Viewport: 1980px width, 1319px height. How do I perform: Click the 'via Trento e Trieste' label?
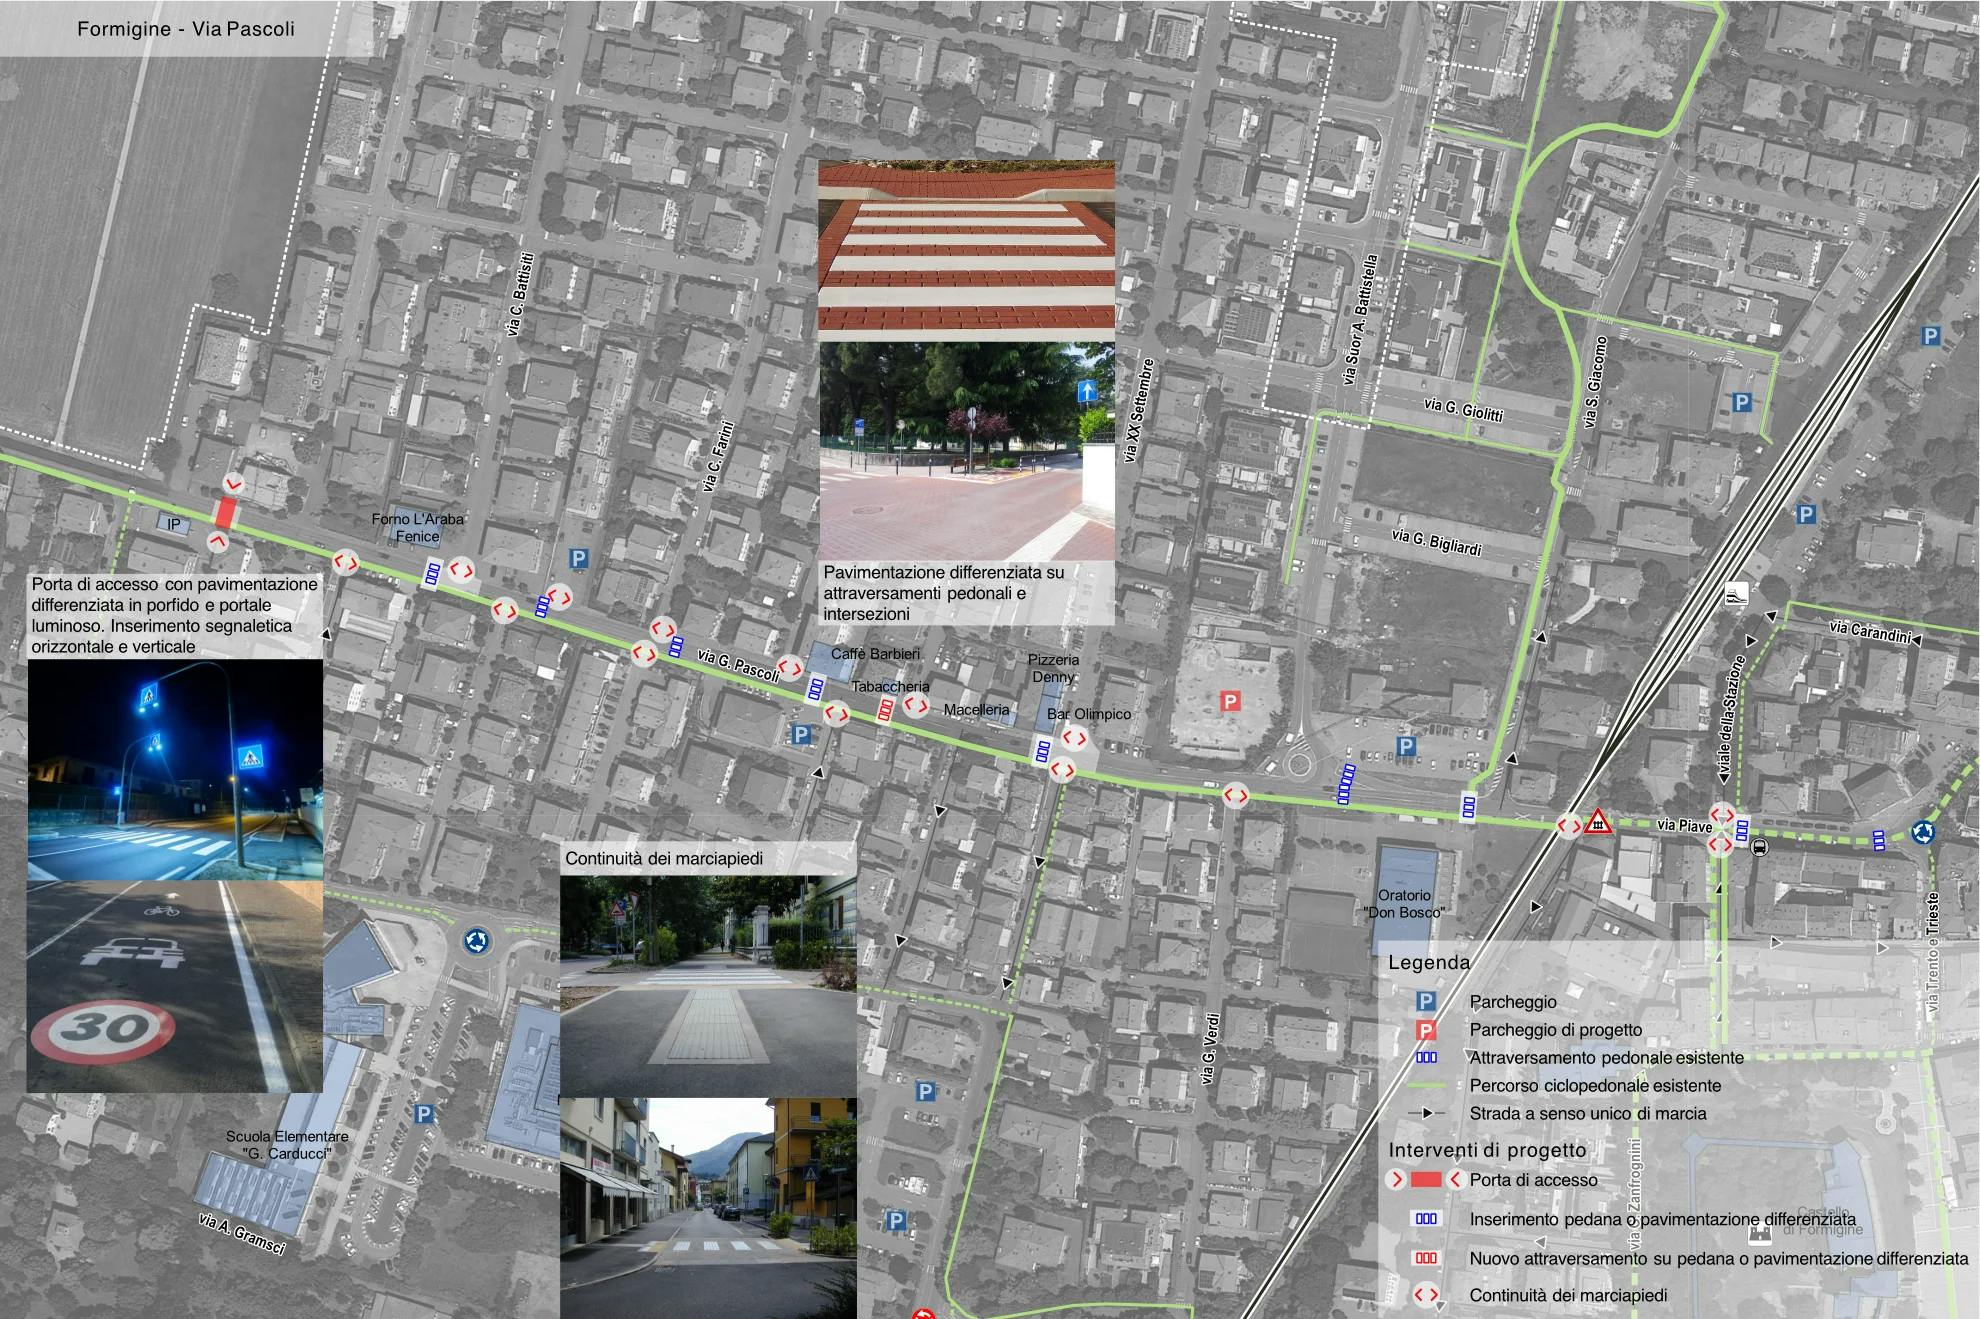click(x=1932, y=951)
